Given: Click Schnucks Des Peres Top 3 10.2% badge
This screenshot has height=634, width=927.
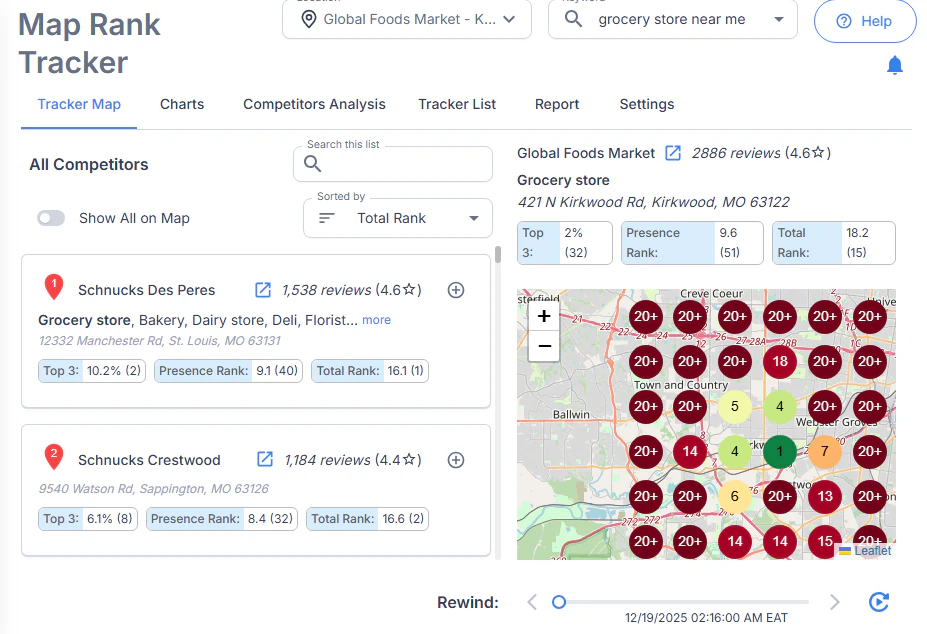Looking at the screenshot, I should click(92, 371).
